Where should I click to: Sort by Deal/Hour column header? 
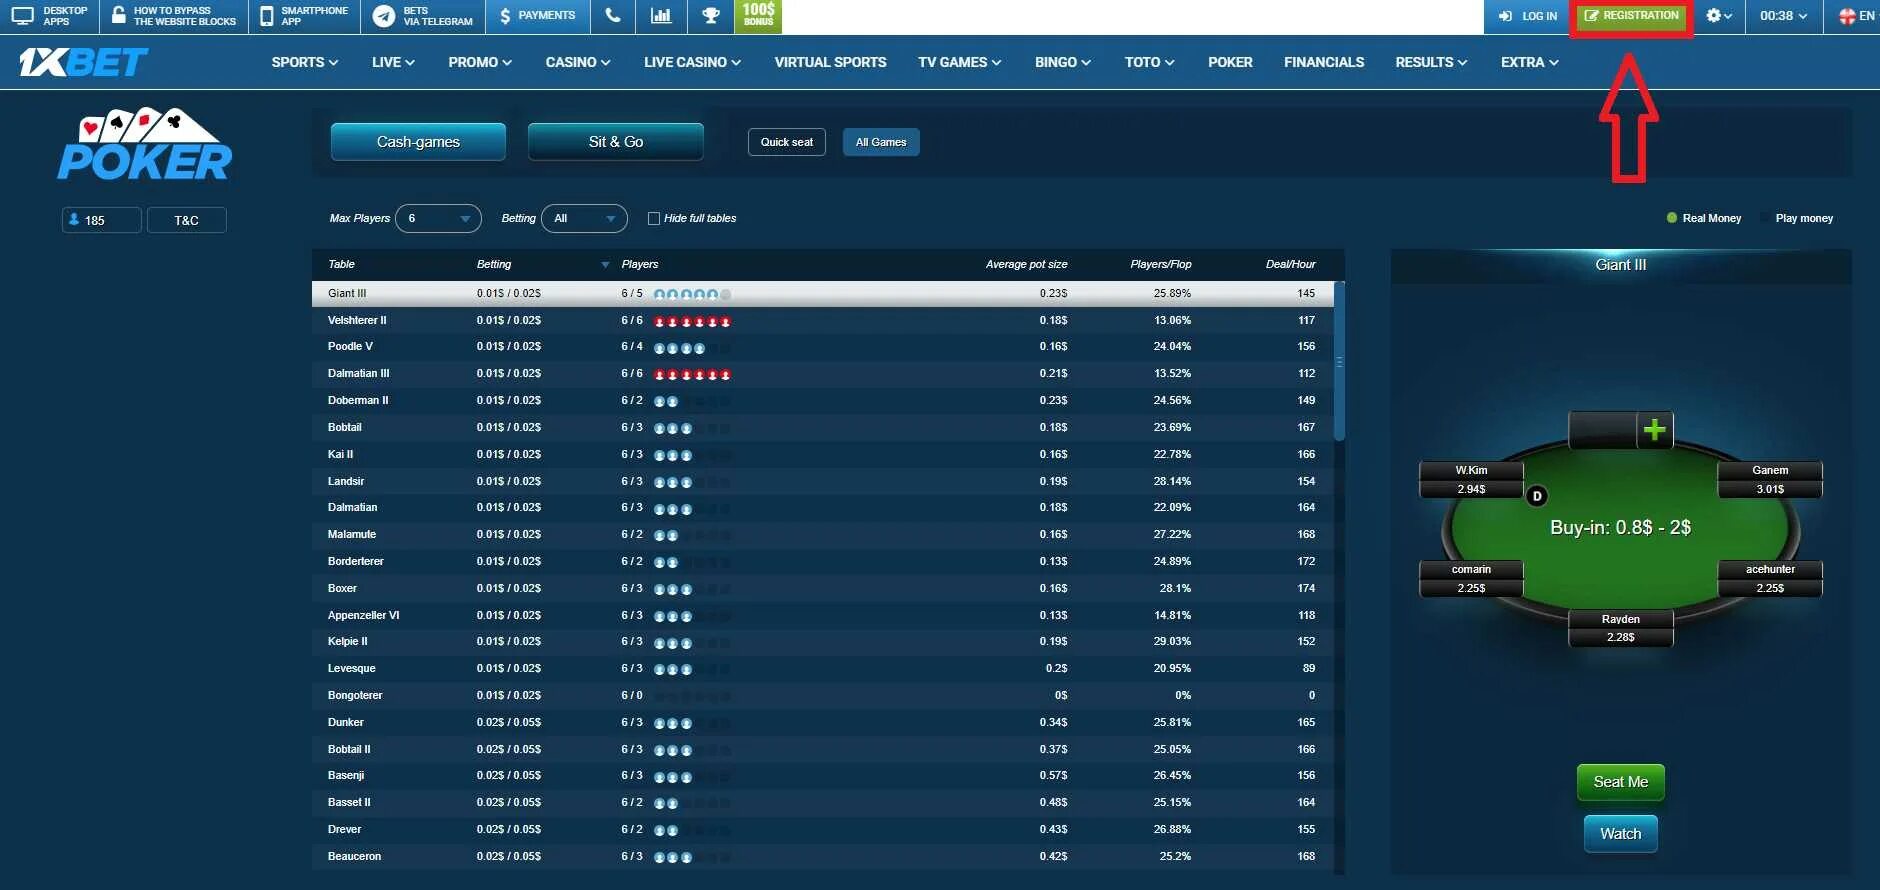[1290, 265]
